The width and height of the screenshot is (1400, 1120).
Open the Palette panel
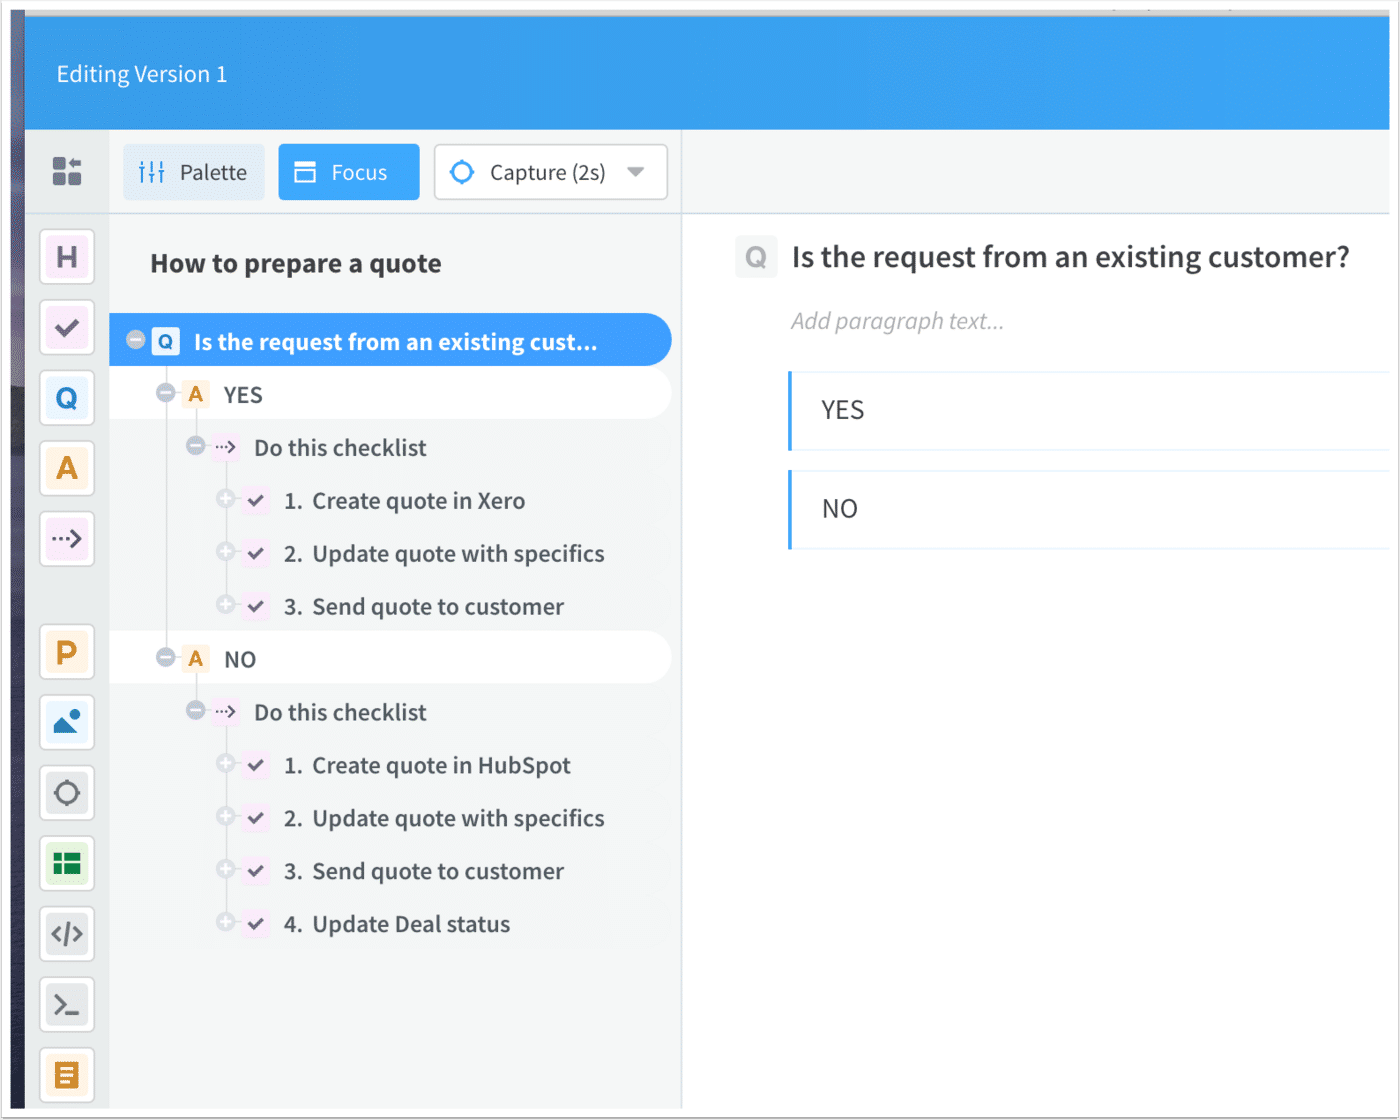pyautogui.click(x=193, y=172)
